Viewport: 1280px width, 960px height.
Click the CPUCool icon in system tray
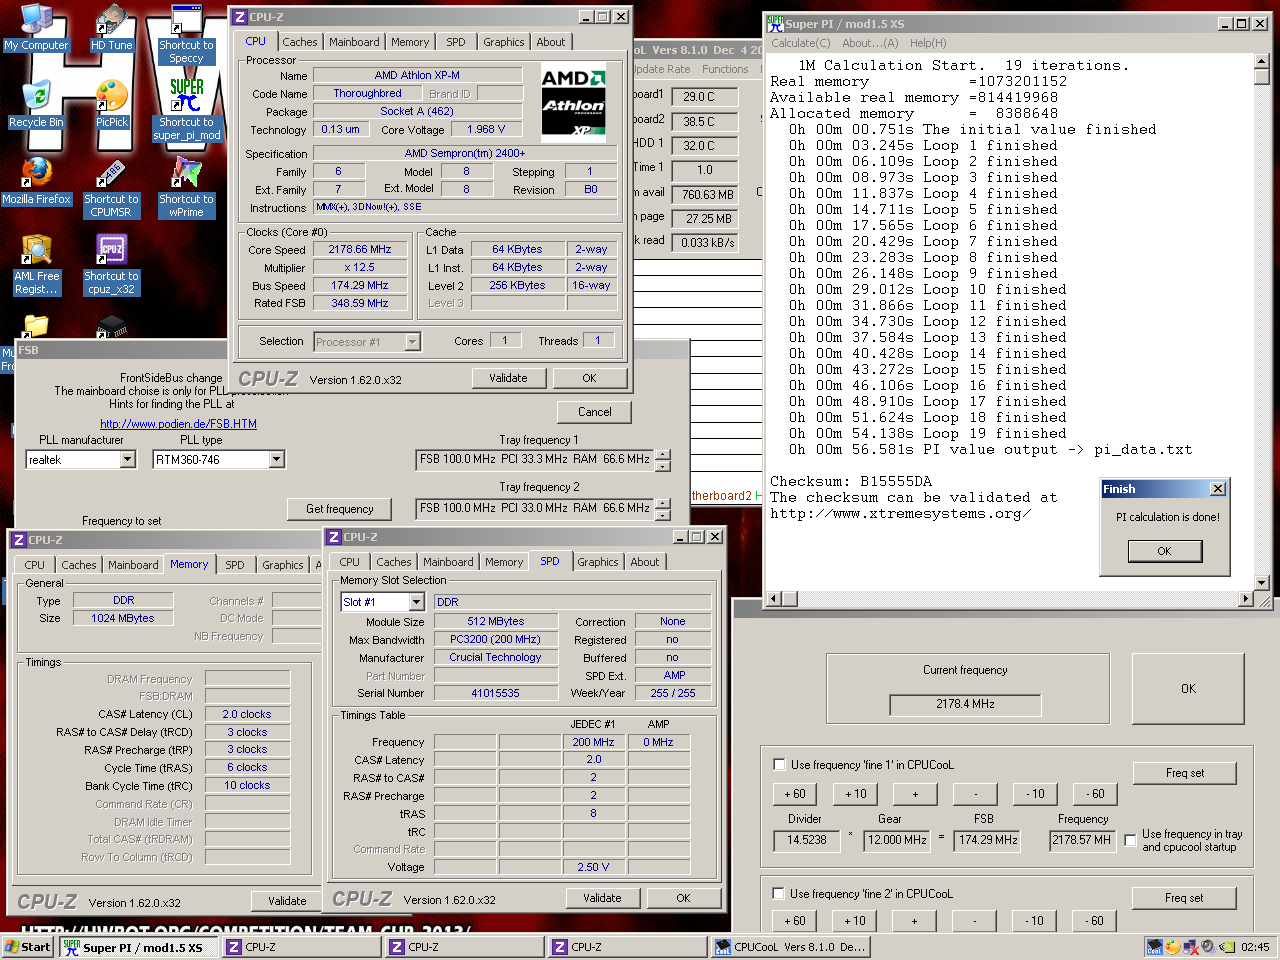(1155, 947)
